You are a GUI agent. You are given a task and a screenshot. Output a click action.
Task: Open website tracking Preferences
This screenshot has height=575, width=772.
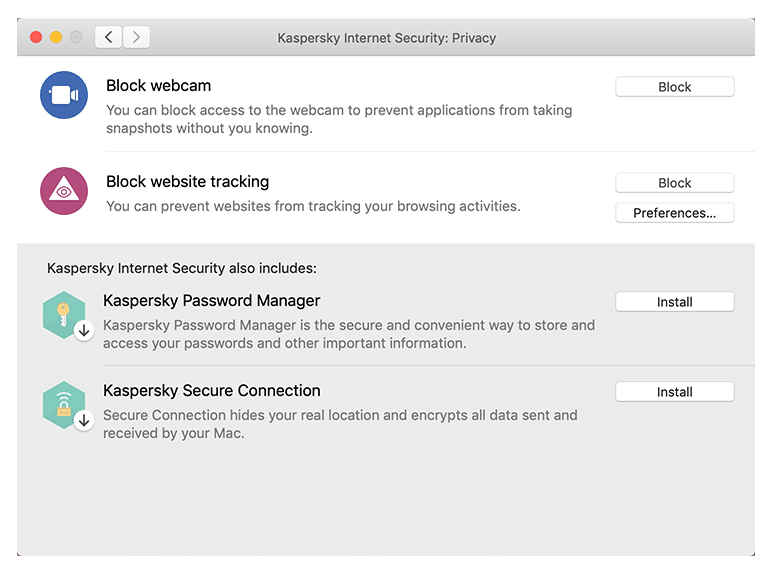675,213
